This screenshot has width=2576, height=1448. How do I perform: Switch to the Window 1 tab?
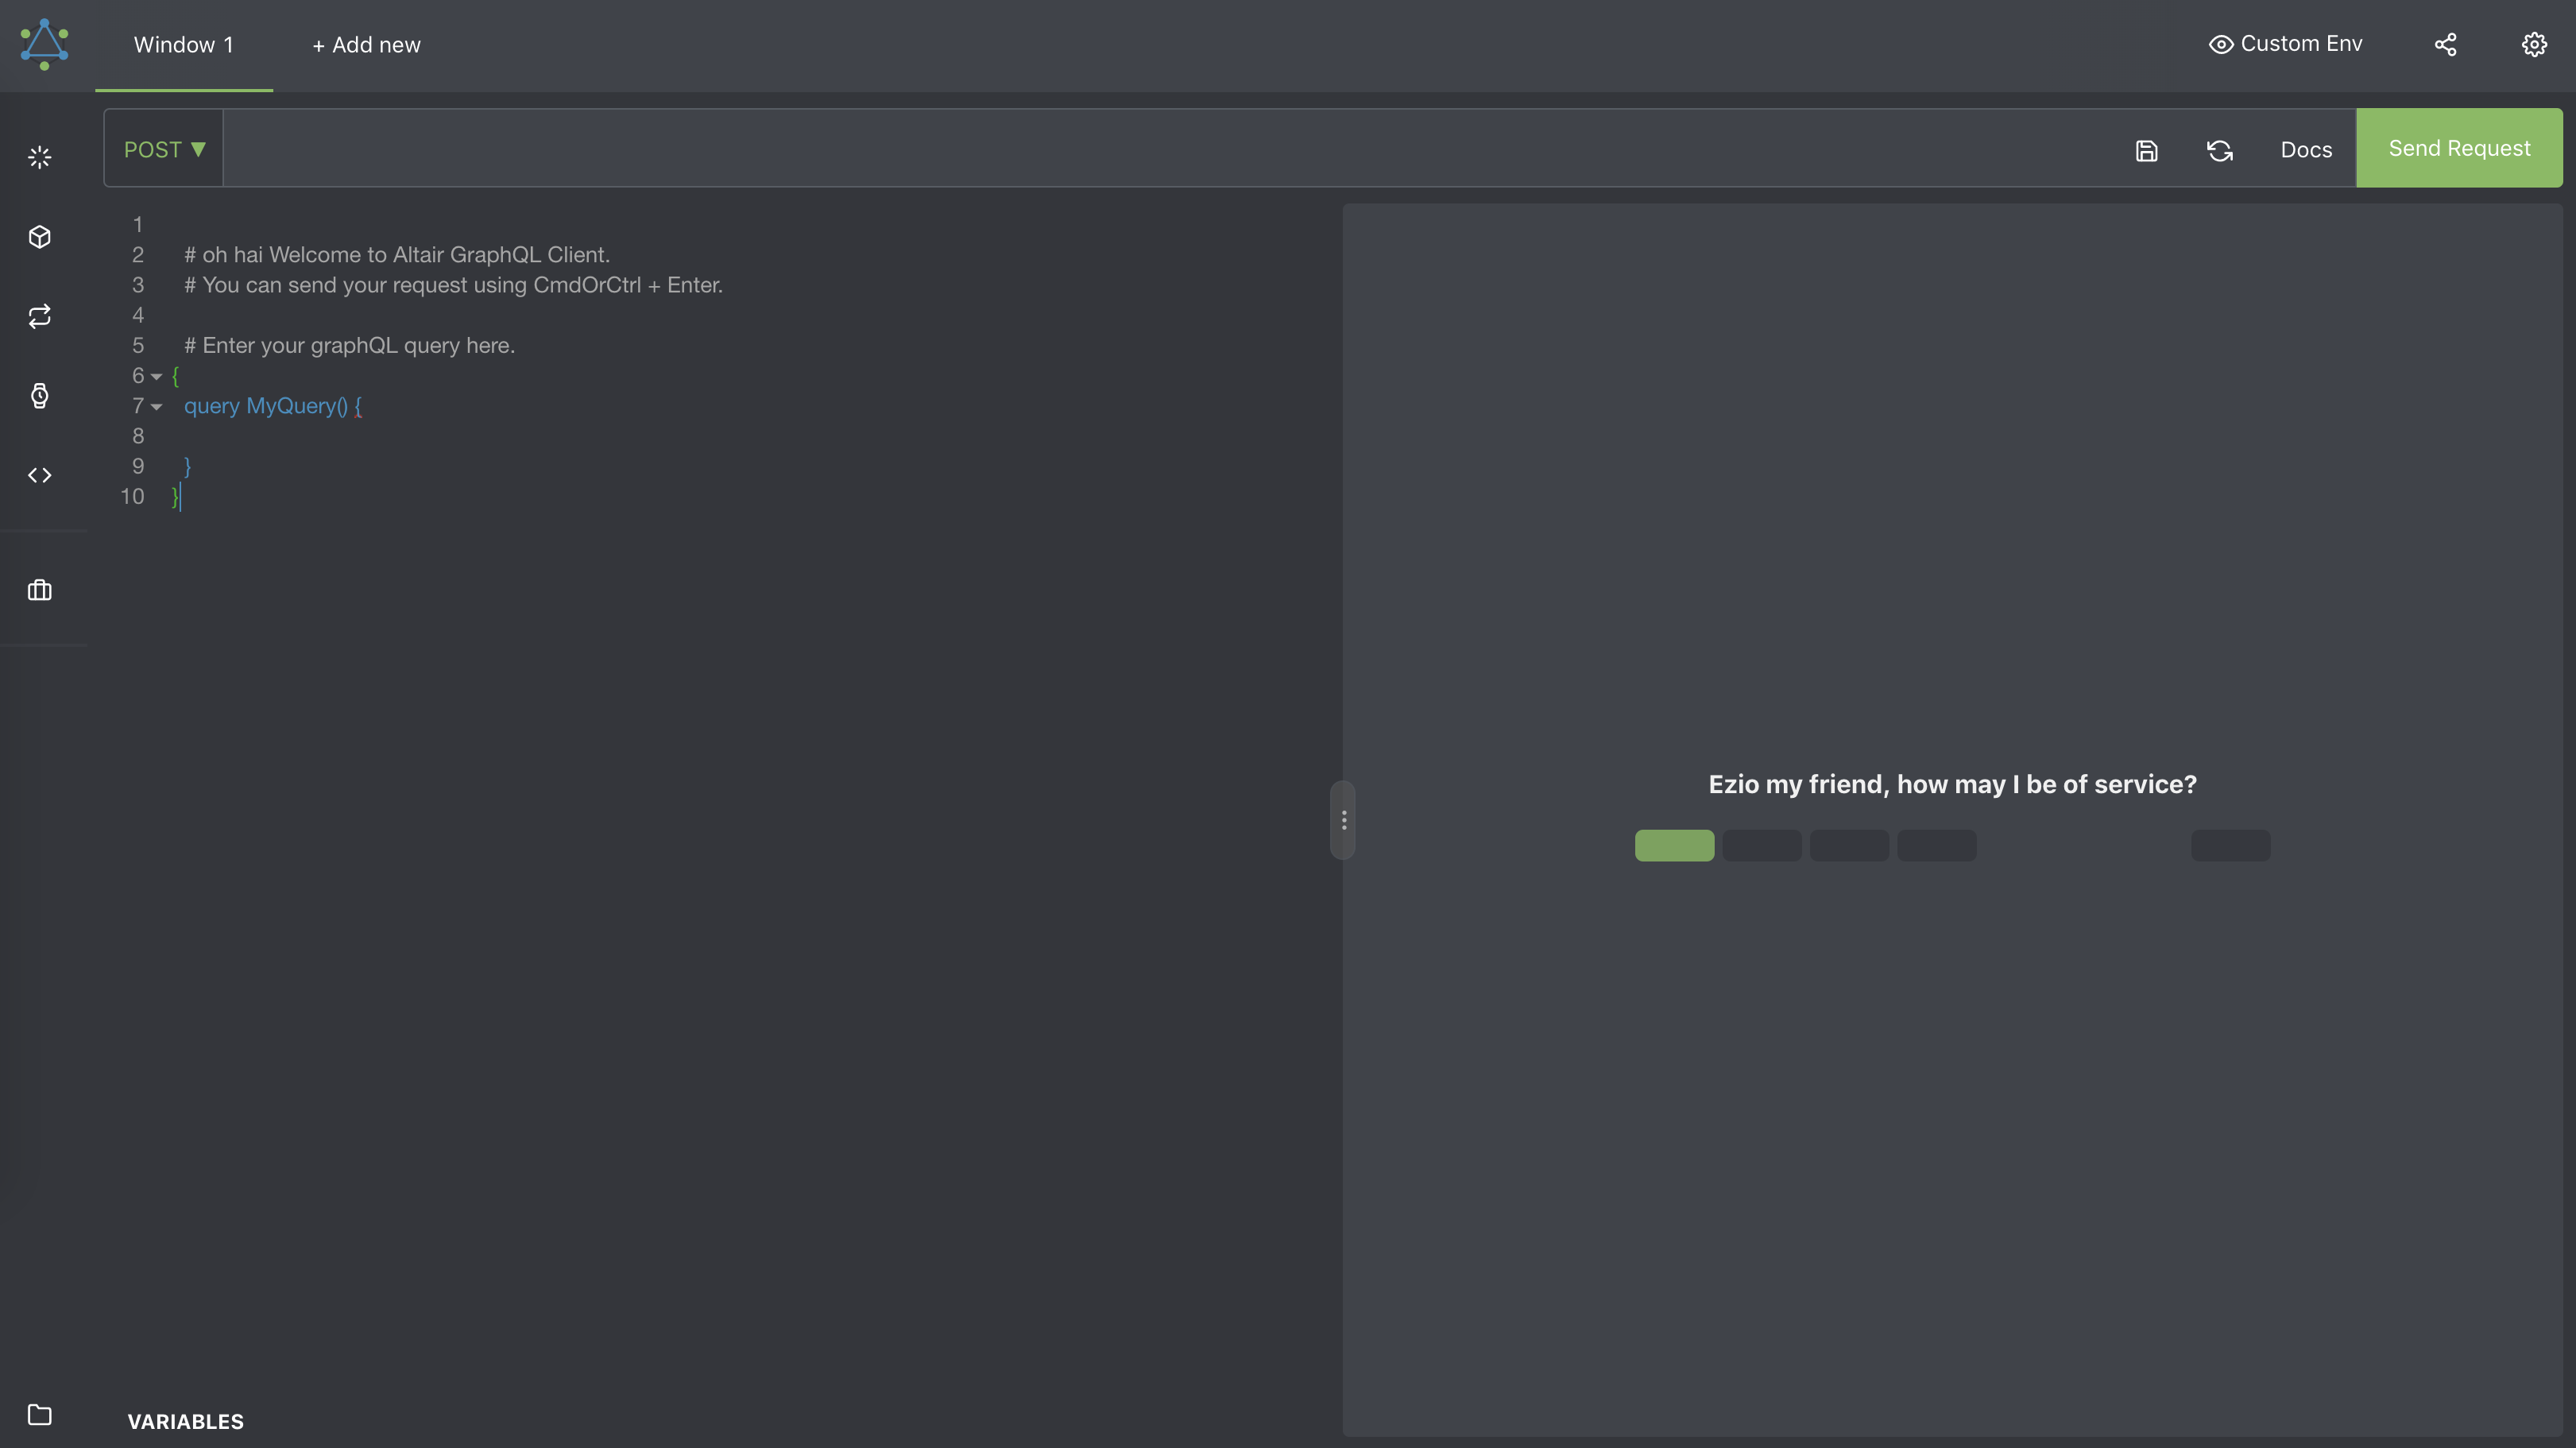point(183,45)
